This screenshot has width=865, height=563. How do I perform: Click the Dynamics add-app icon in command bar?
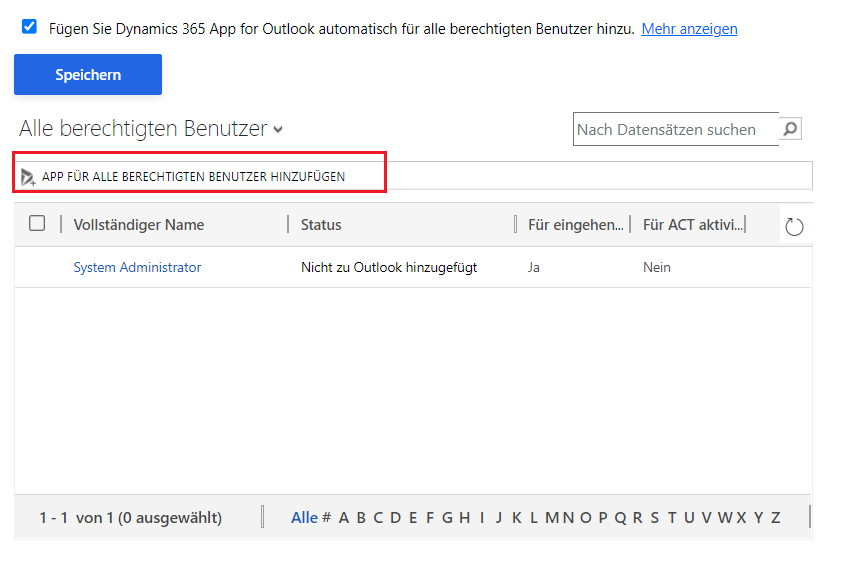point(28,177)
